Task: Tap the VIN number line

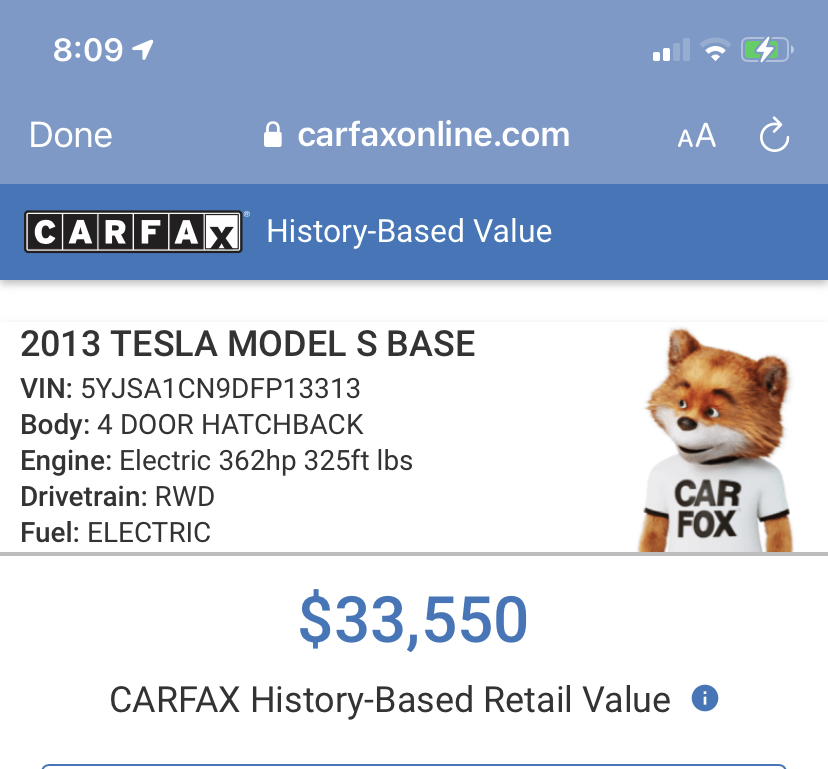Action: tap(190, 388)
